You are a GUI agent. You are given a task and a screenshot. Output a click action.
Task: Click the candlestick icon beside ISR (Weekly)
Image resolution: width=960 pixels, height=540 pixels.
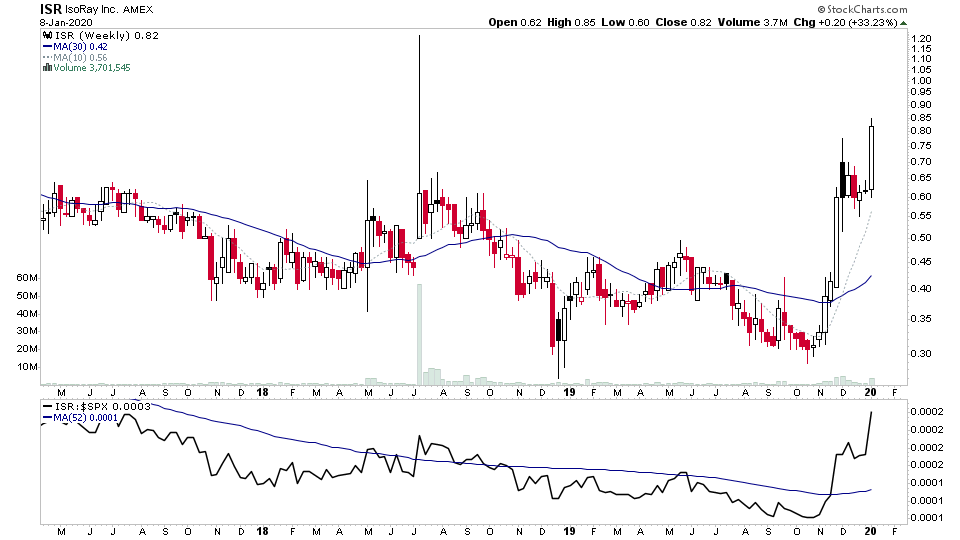pyautogui.click(x=47, y=36)
